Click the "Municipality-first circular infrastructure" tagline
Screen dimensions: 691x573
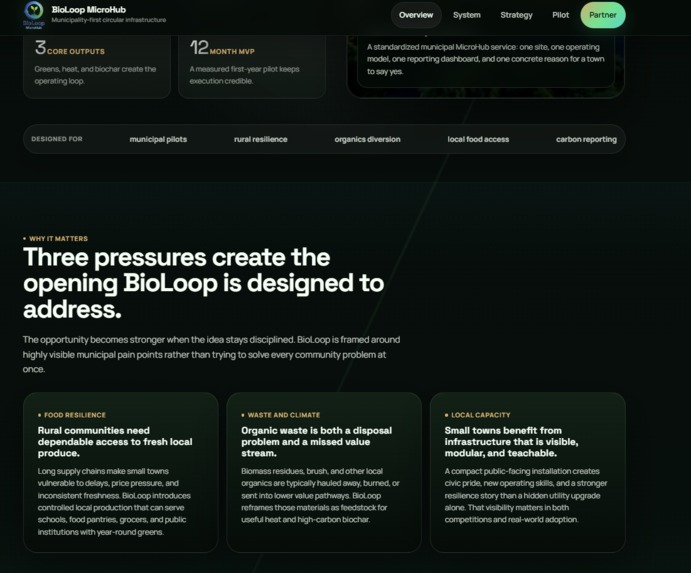coord(109,20)
